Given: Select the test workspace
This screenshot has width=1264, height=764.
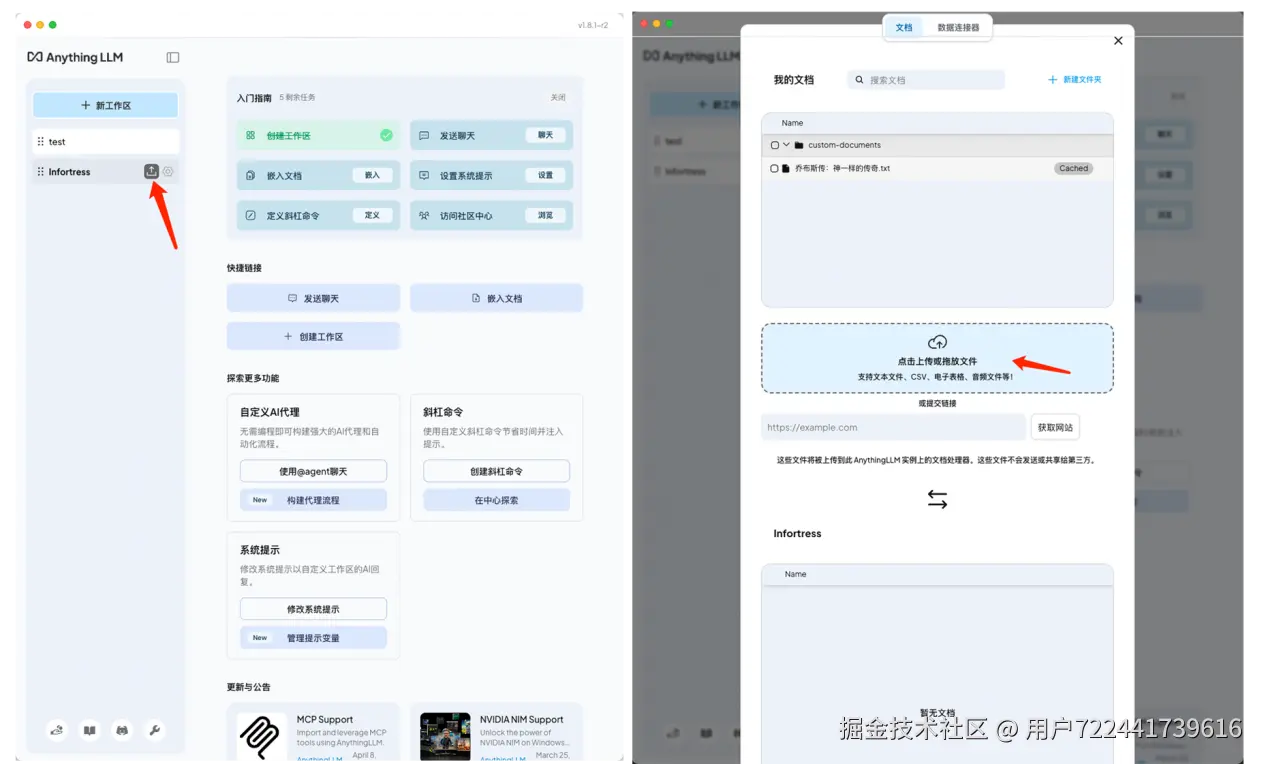Looking at the screenshot, I should point(105,142).
